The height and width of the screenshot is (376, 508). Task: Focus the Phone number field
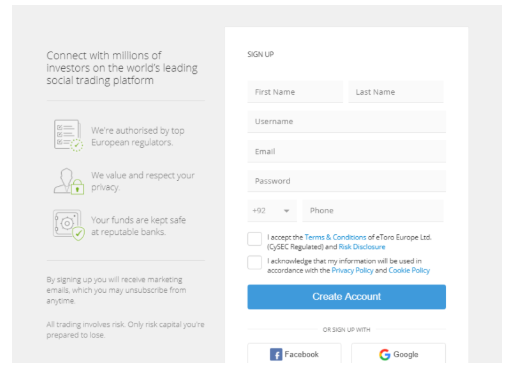coord(373,211)
